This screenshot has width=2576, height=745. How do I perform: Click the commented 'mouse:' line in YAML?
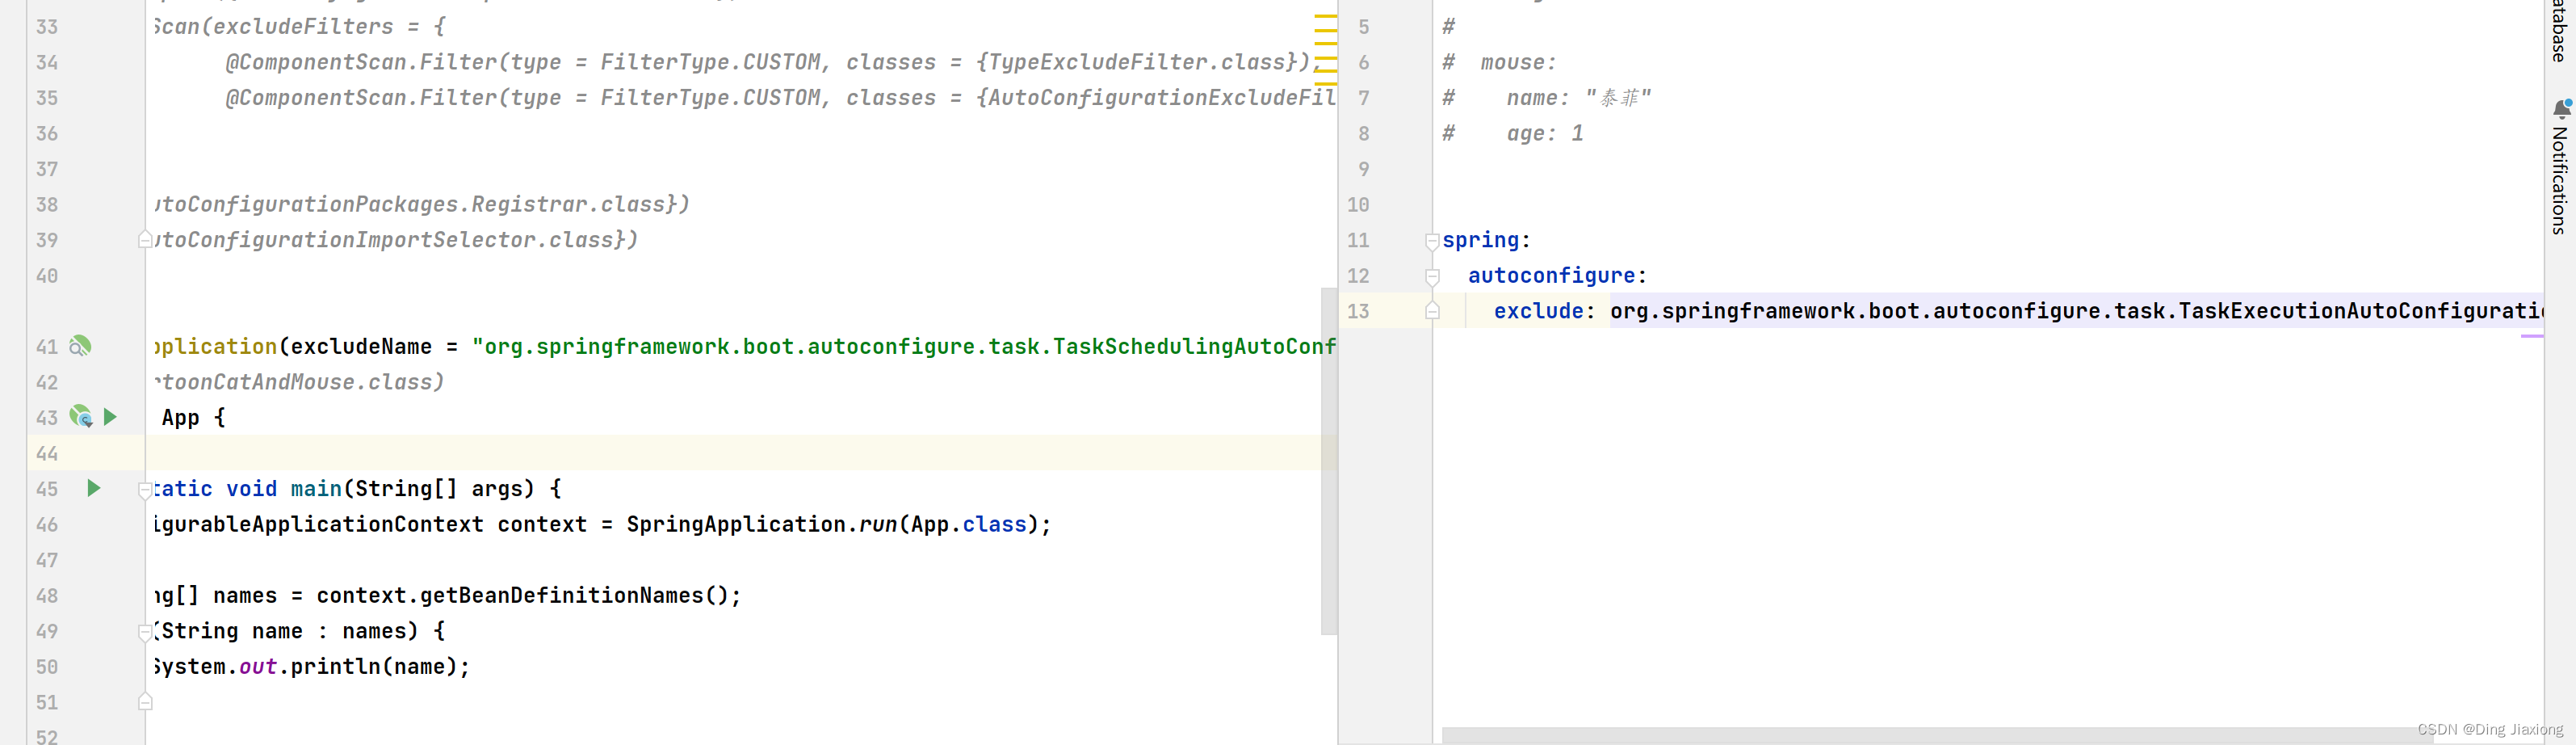coord(1499,62)
